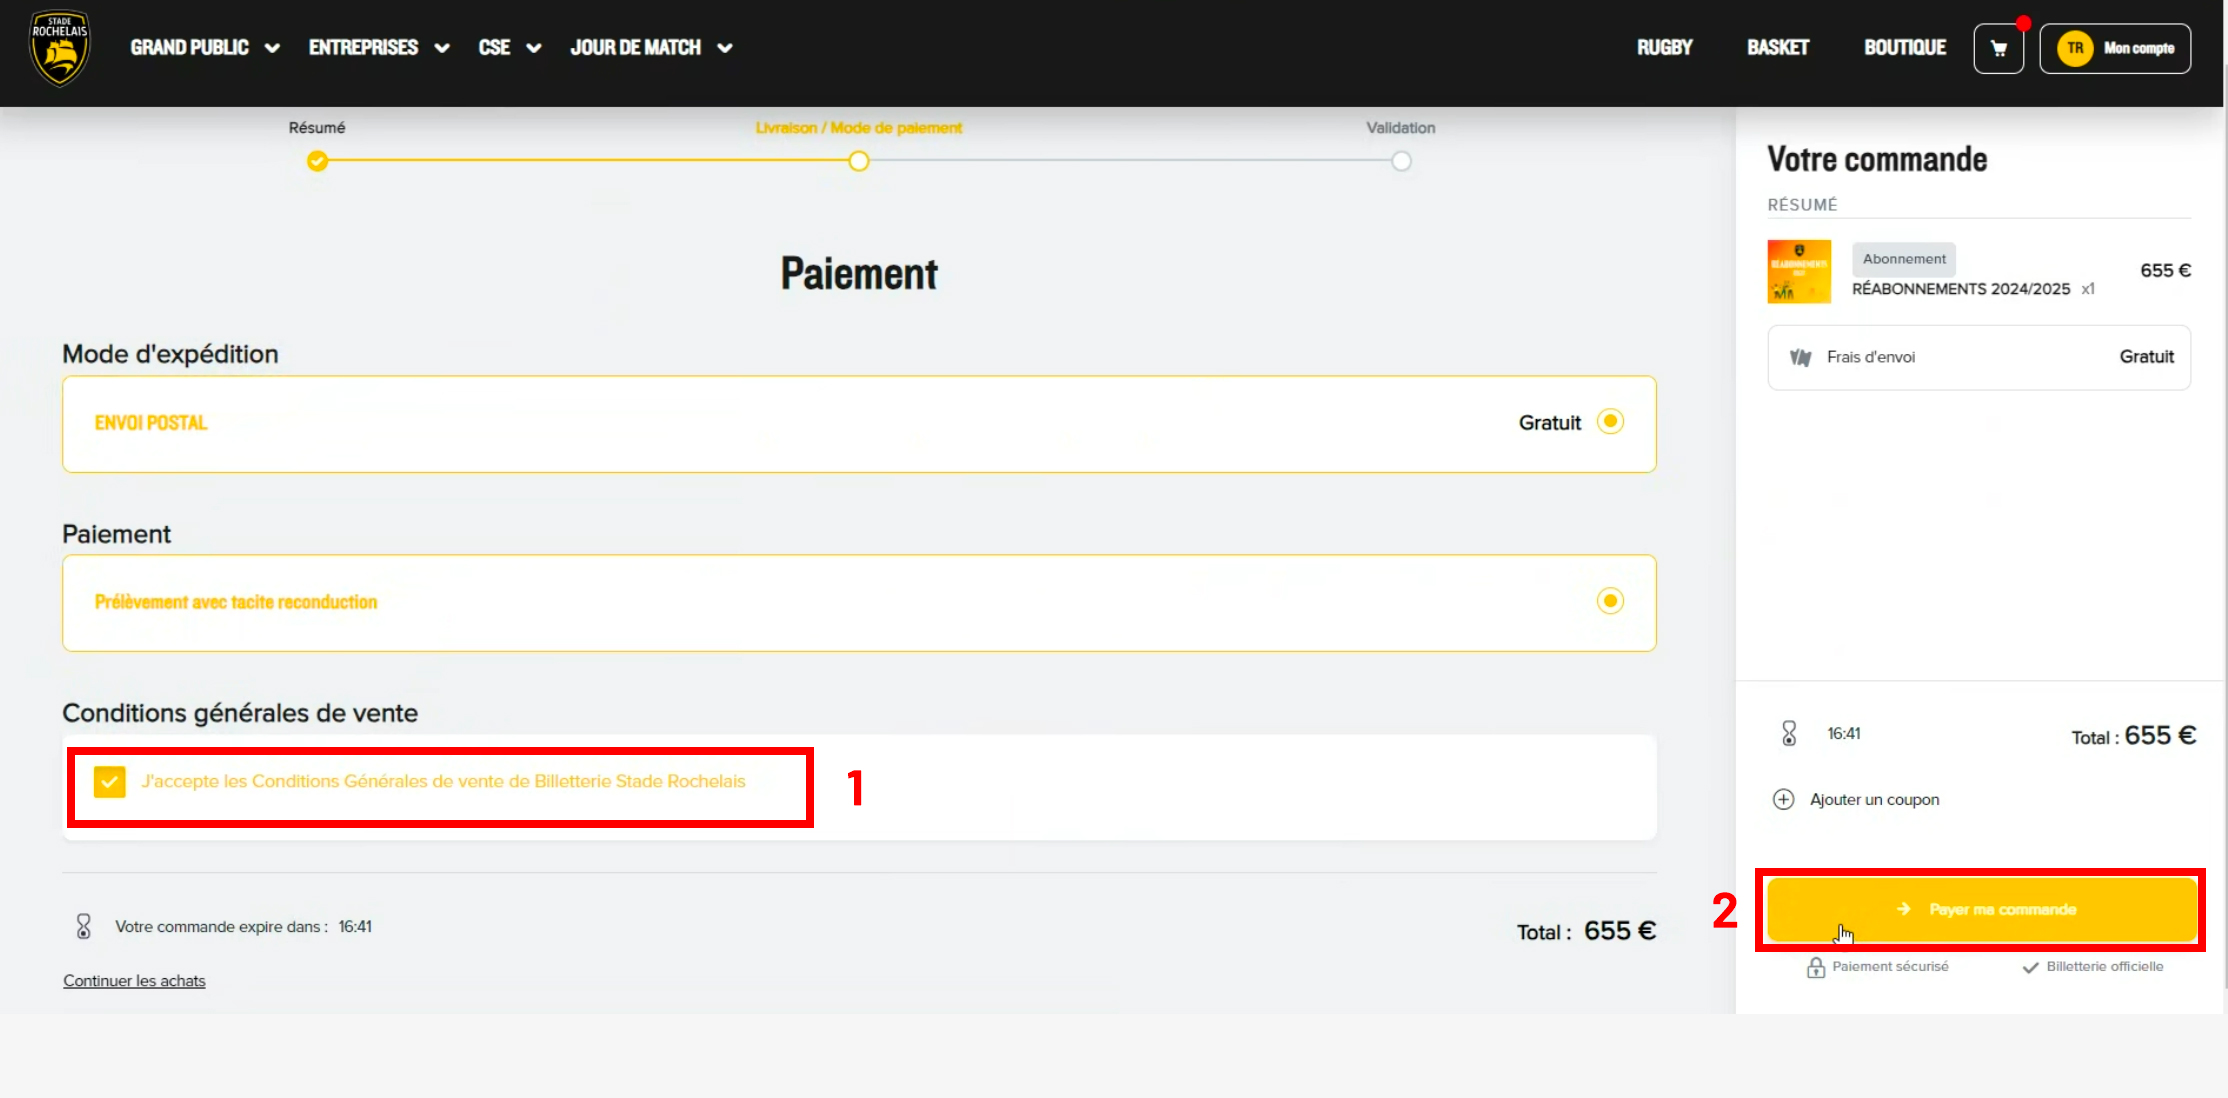
Task: Click the Livraison / Mode de paiement step marker
Action: click(x=858, y=161)
